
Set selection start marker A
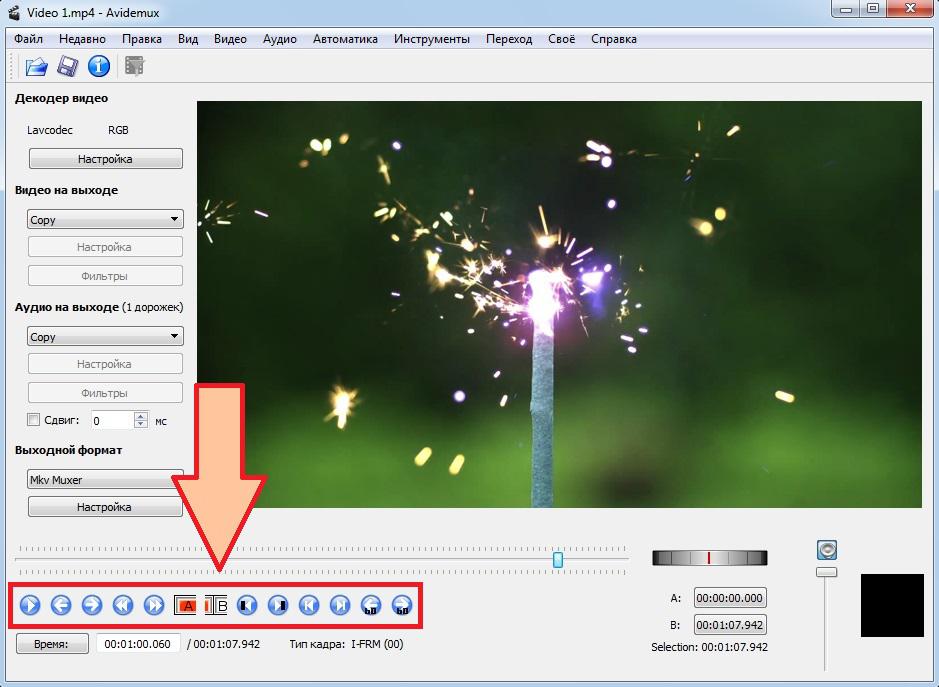coord(186,604)
